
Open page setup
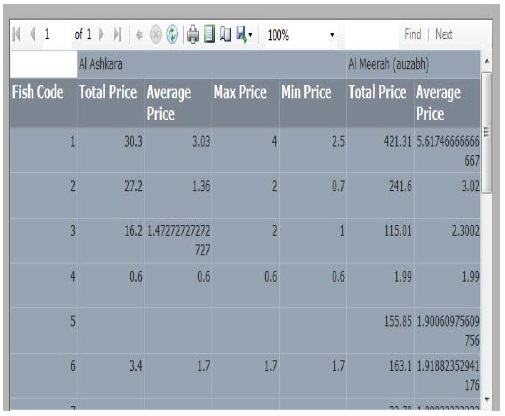click(225, 34)
